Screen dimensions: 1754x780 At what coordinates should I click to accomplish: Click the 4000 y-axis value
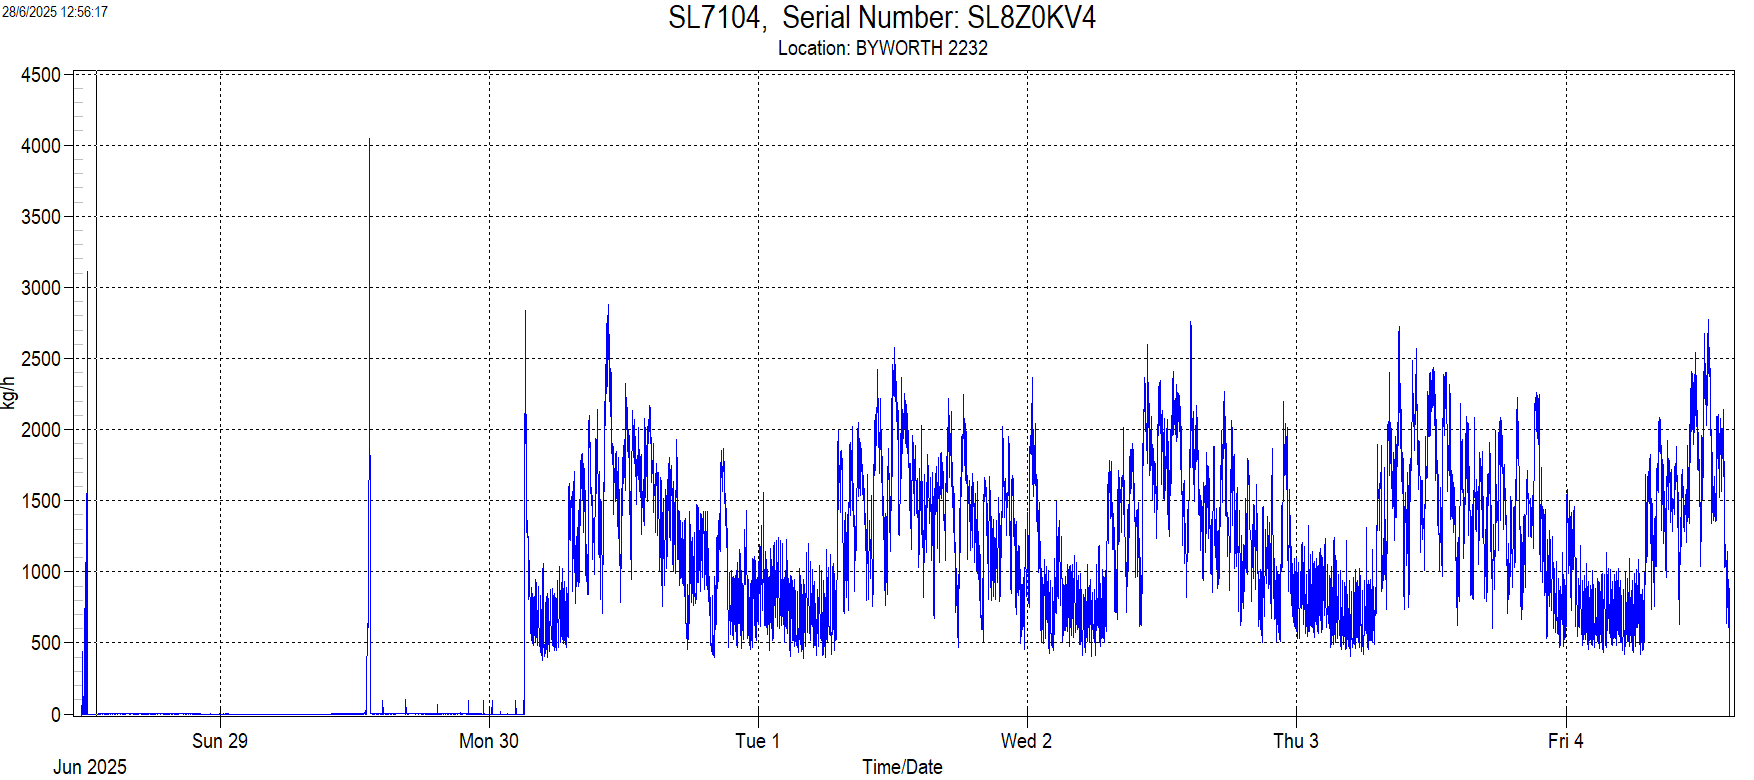(41, 146)
